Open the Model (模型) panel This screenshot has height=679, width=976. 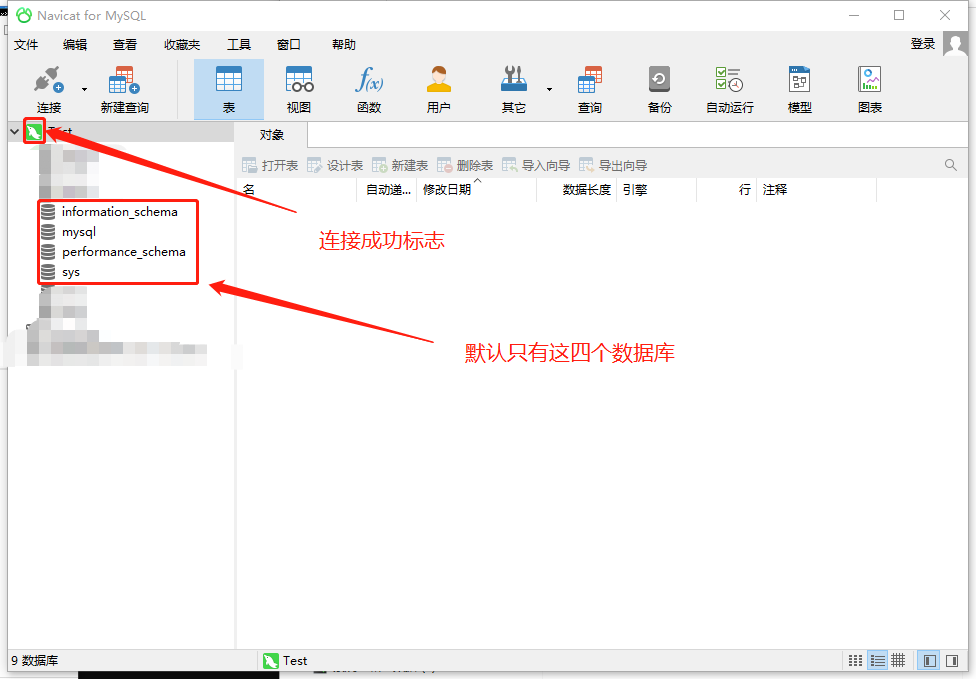[799, 87]
